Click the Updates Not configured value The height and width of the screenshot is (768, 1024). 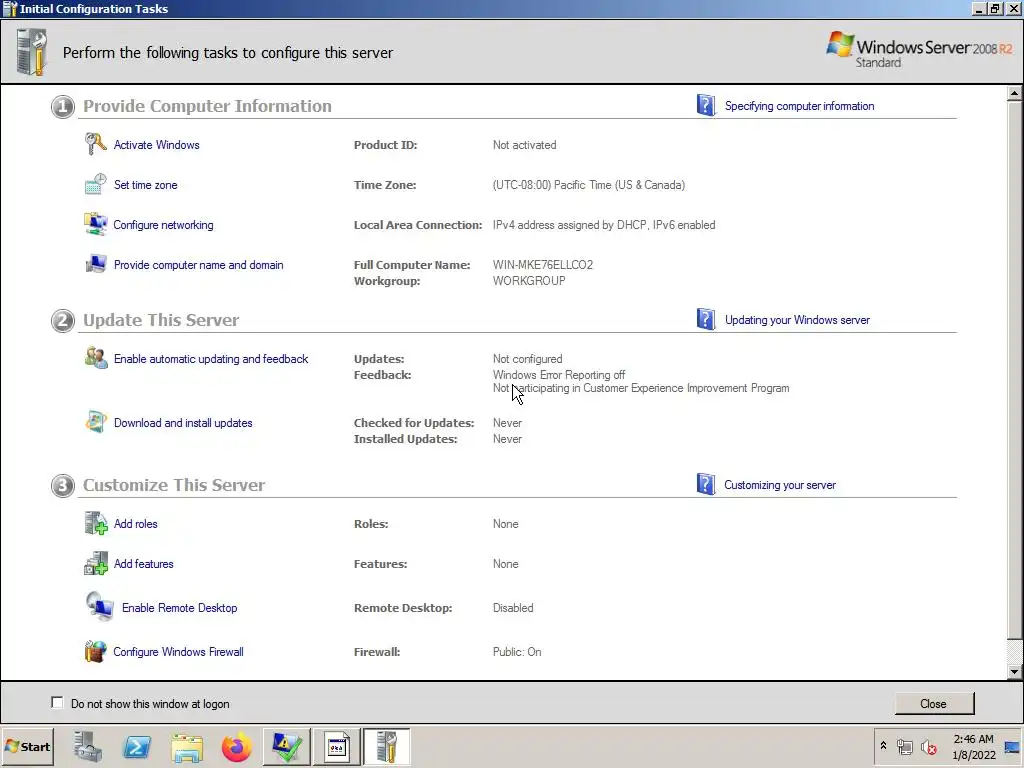(527, 359)
